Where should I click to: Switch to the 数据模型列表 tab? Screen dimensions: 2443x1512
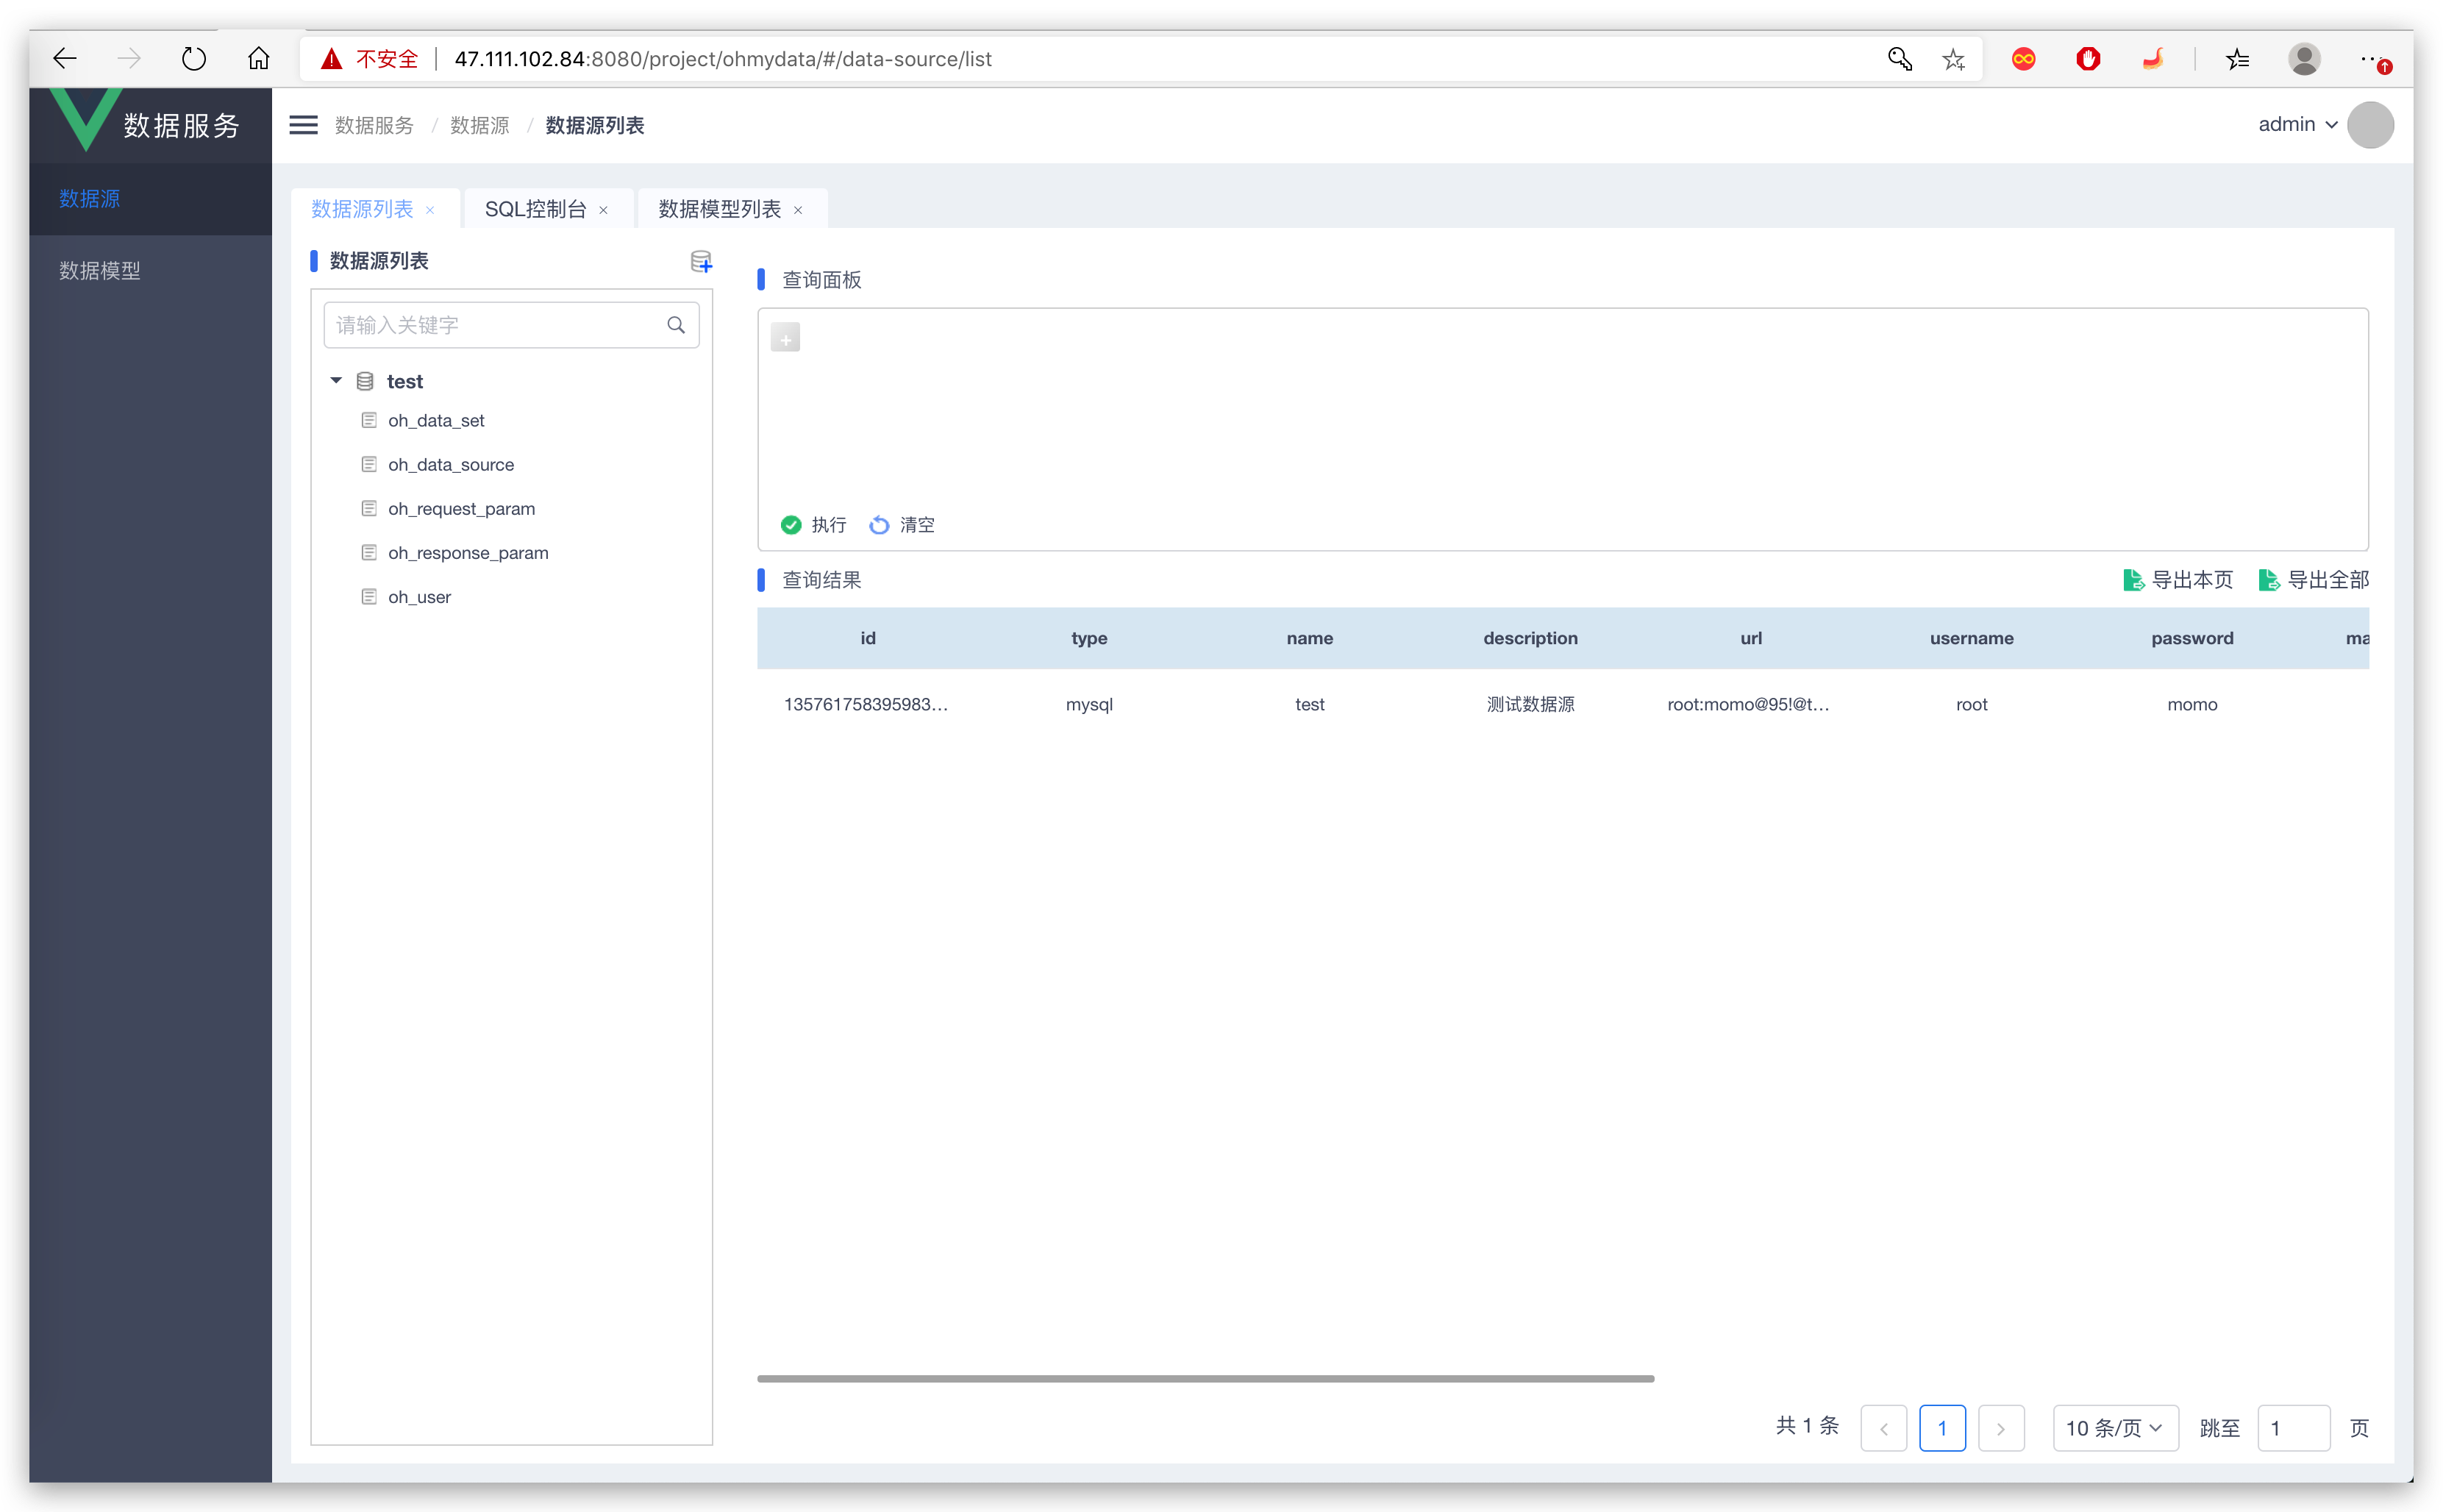[719, 209]
